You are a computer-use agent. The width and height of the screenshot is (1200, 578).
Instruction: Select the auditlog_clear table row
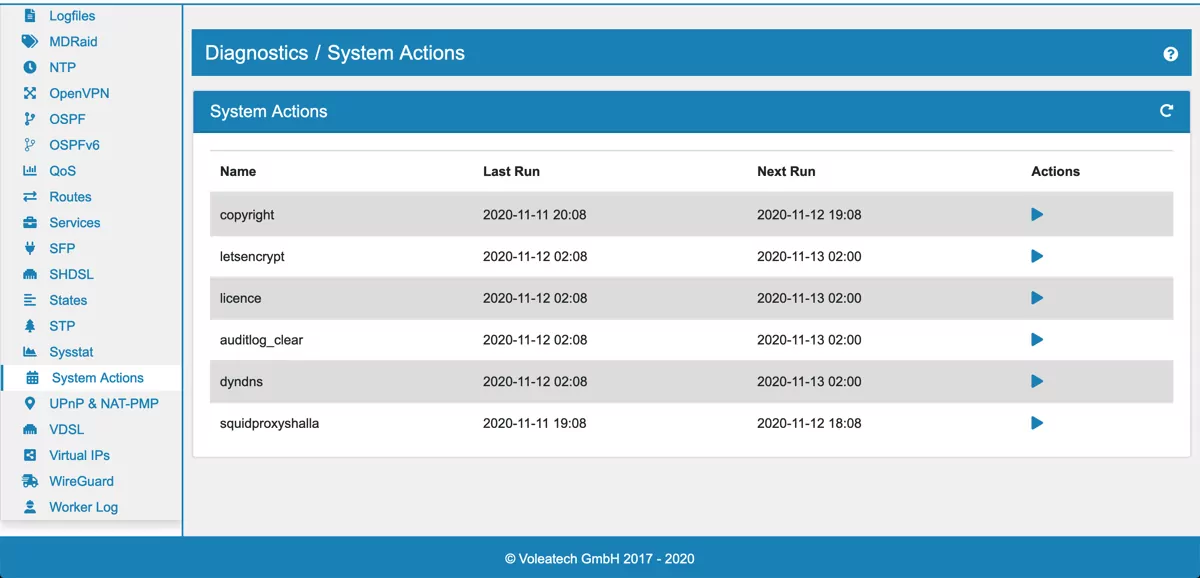pos(600,339)
